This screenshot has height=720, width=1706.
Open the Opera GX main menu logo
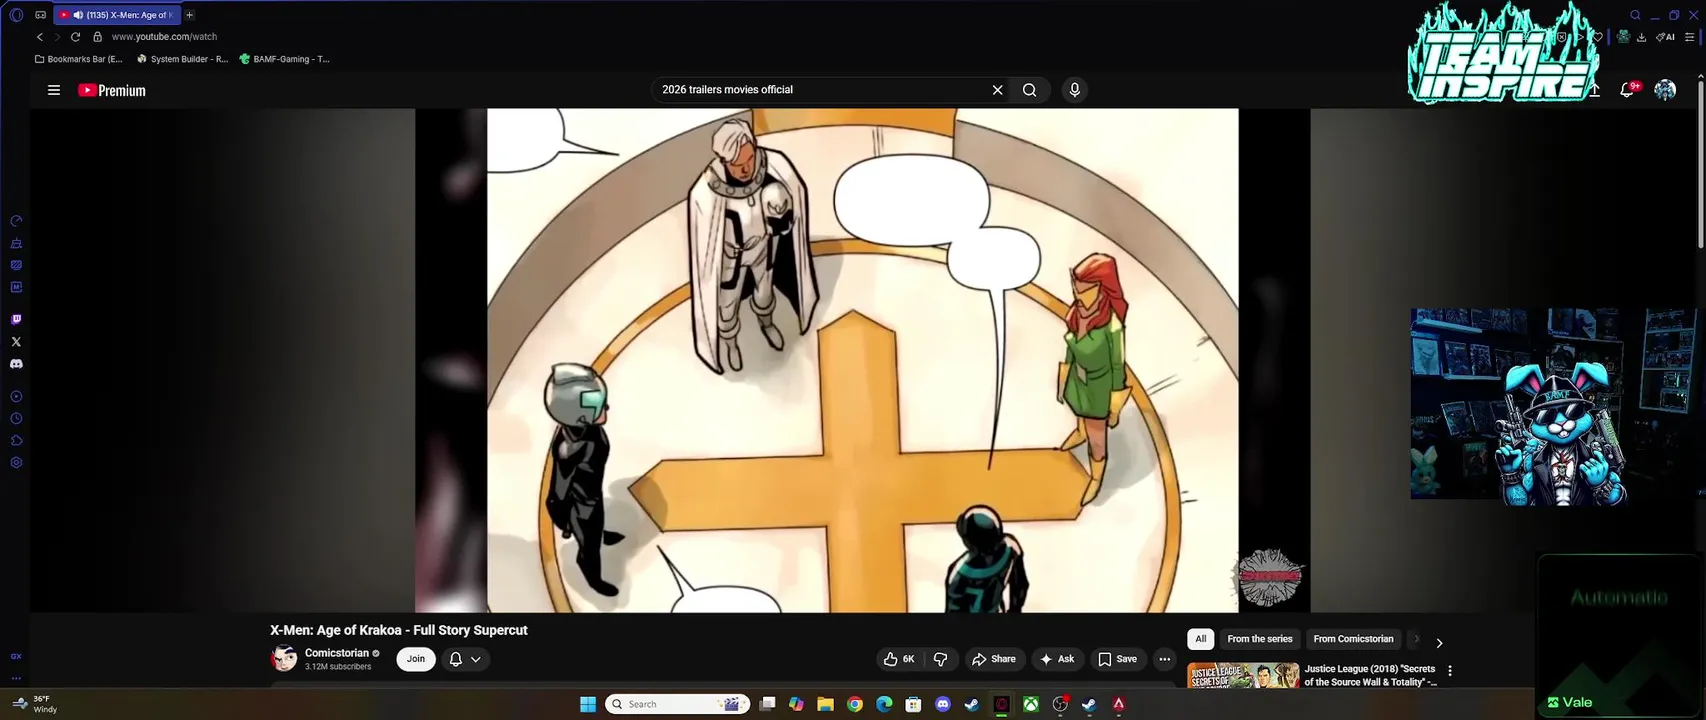pyautogui.click(x=16, y=15)
